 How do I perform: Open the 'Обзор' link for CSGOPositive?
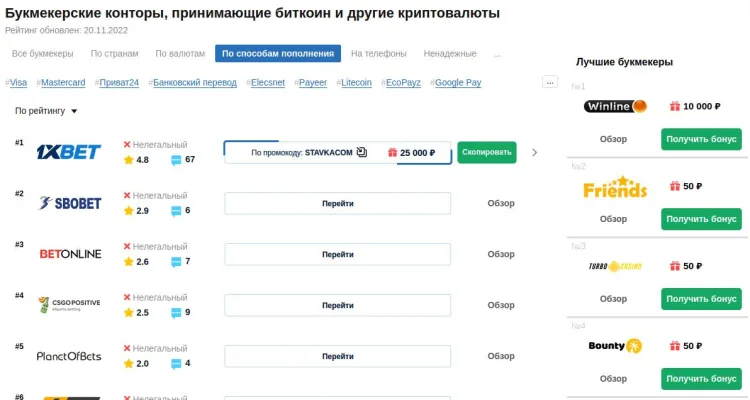501,305
